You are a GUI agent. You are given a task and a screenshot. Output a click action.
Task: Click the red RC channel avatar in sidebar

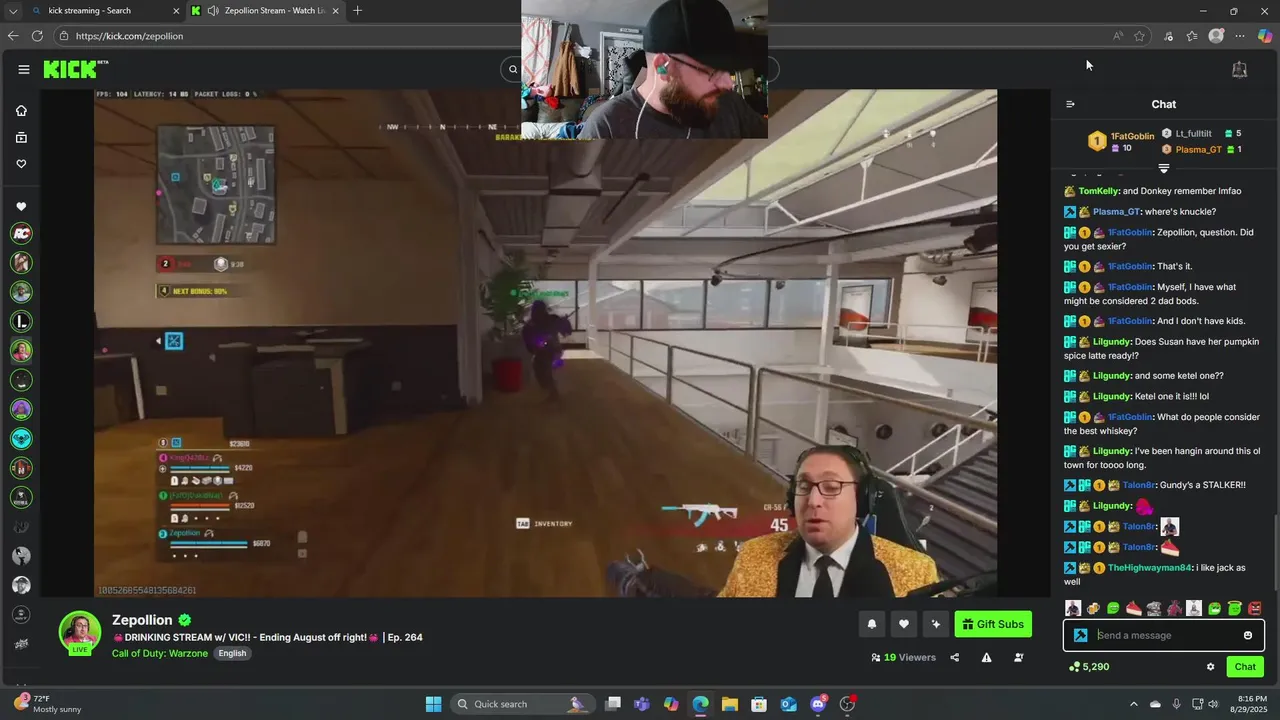(x=21, y=233)
